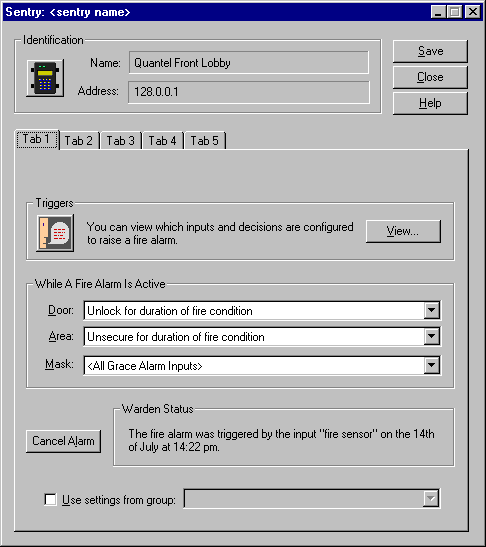Image resolution: width=486 pixels, height=547 pixels.
Task: Click the sentry keypad device icon
Action: pos(45,78)
